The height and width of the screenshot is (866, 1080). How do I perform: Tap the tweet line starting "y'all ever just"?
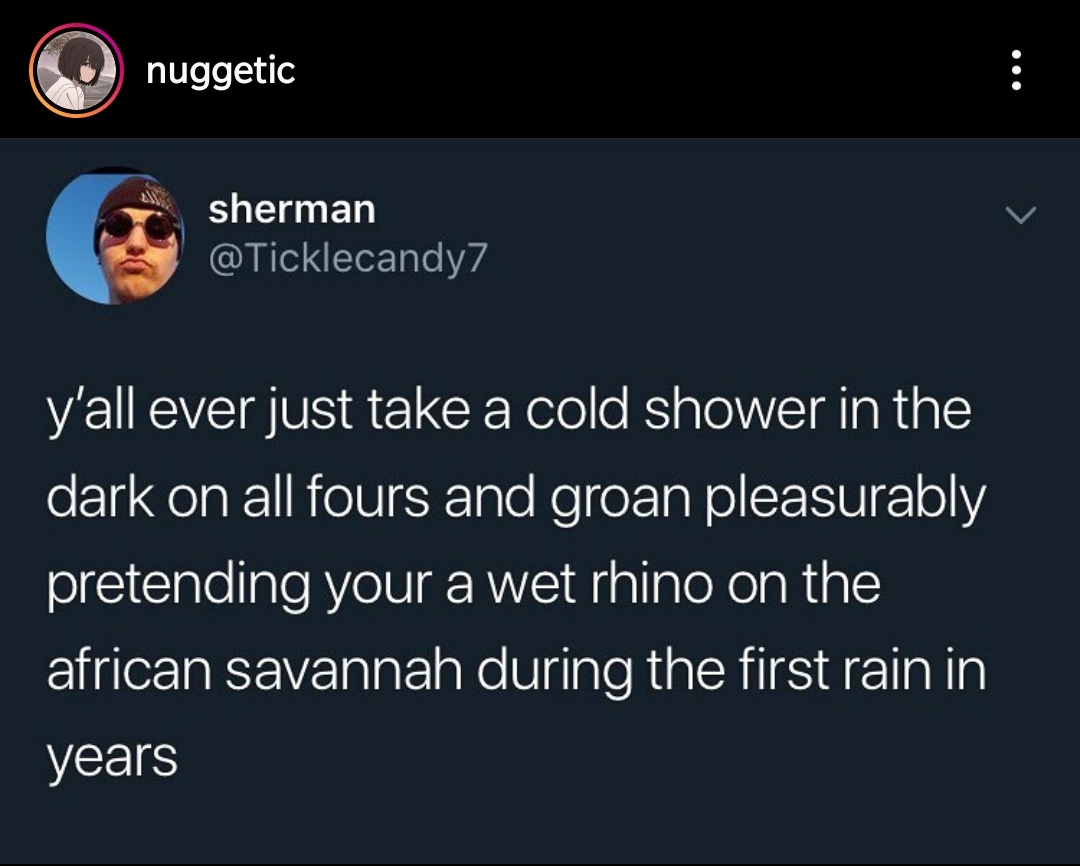[509, 411]
